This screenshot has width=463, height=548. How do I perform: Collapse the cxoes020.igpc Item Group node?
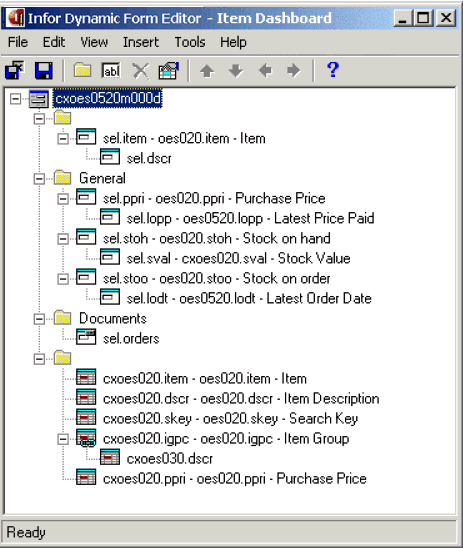[x=63, y=439]
